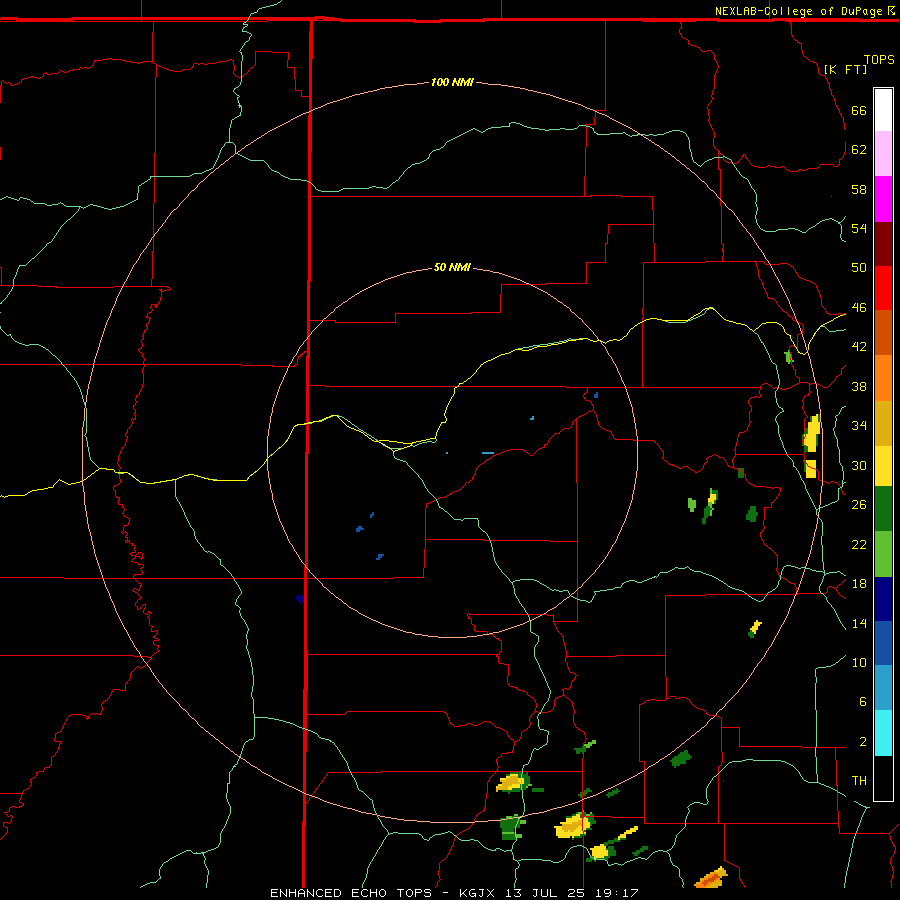900x900 pixels.
Task: Click the '26' legend value
Action: pyautogui.click(x=859, y=505)
